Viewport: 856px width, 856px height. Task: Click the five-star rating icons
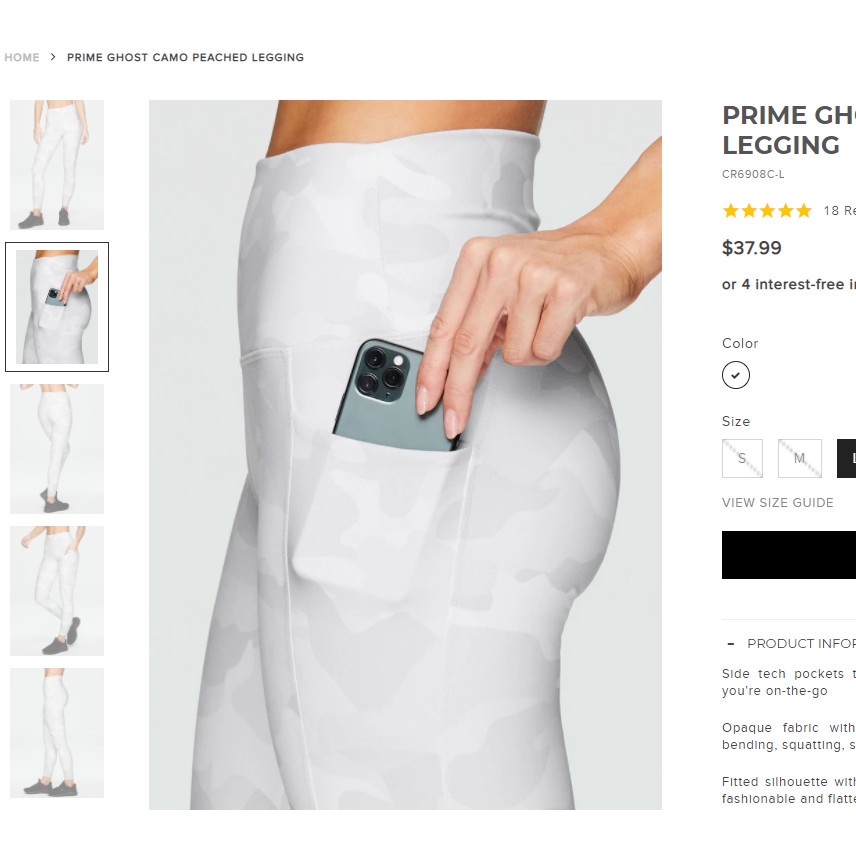[x=767, y=211]
